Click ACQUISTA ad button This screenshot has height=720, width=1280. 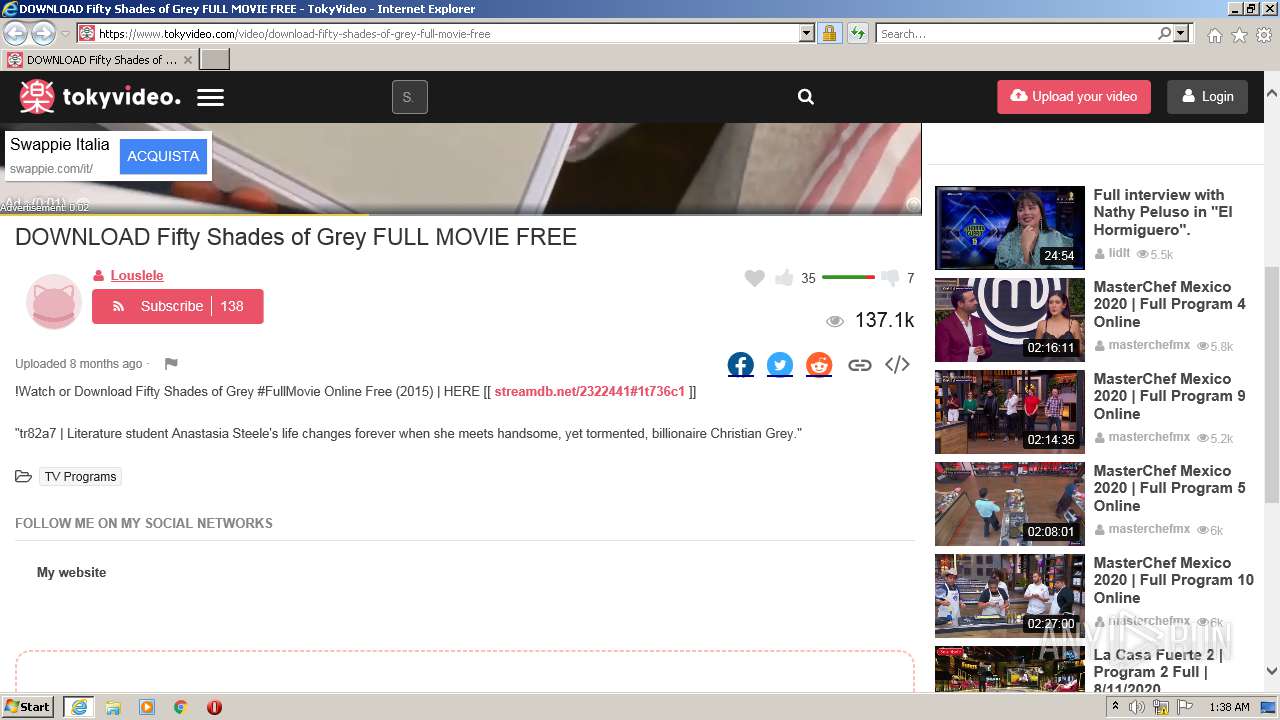[163, 156]
